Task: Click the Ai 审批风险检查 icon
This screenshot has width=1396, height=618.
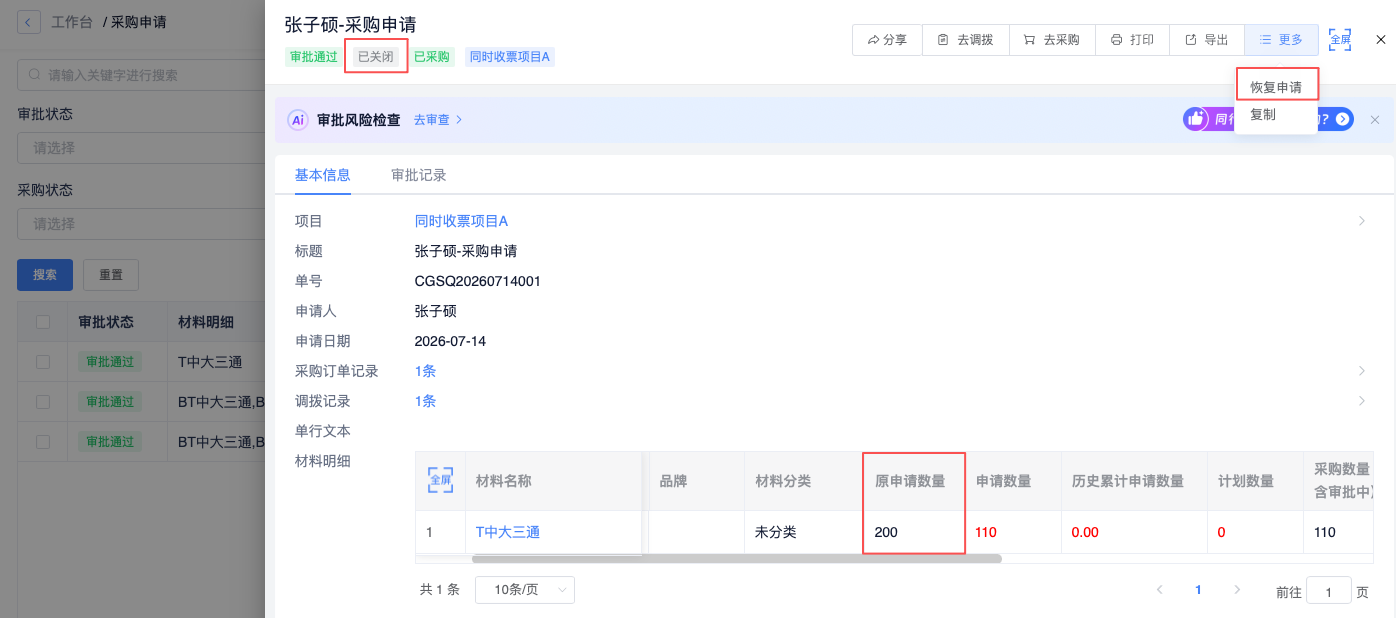Action: (297, 120)
